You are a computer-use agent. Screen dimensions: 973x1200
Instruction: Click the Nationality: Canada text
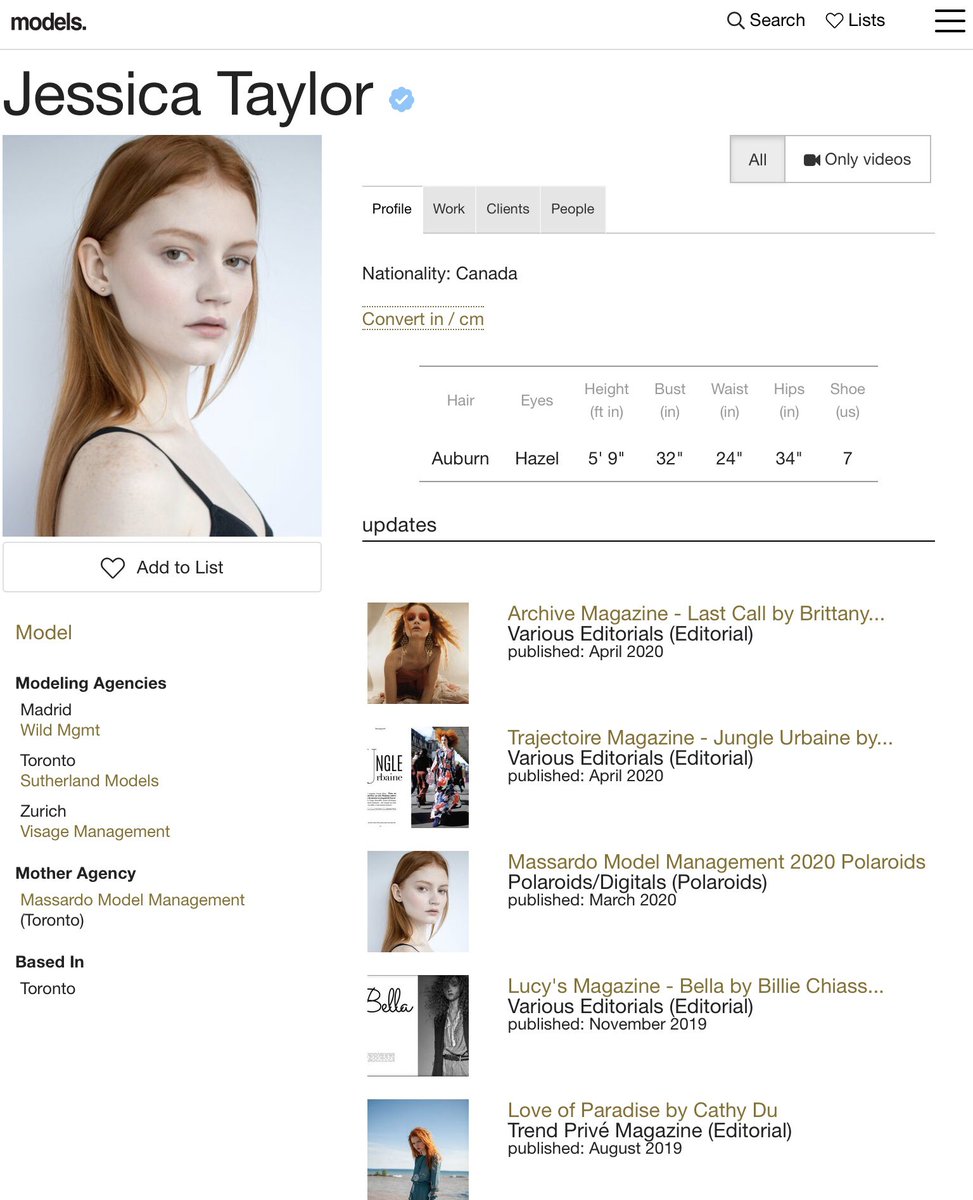coord(440,273)
